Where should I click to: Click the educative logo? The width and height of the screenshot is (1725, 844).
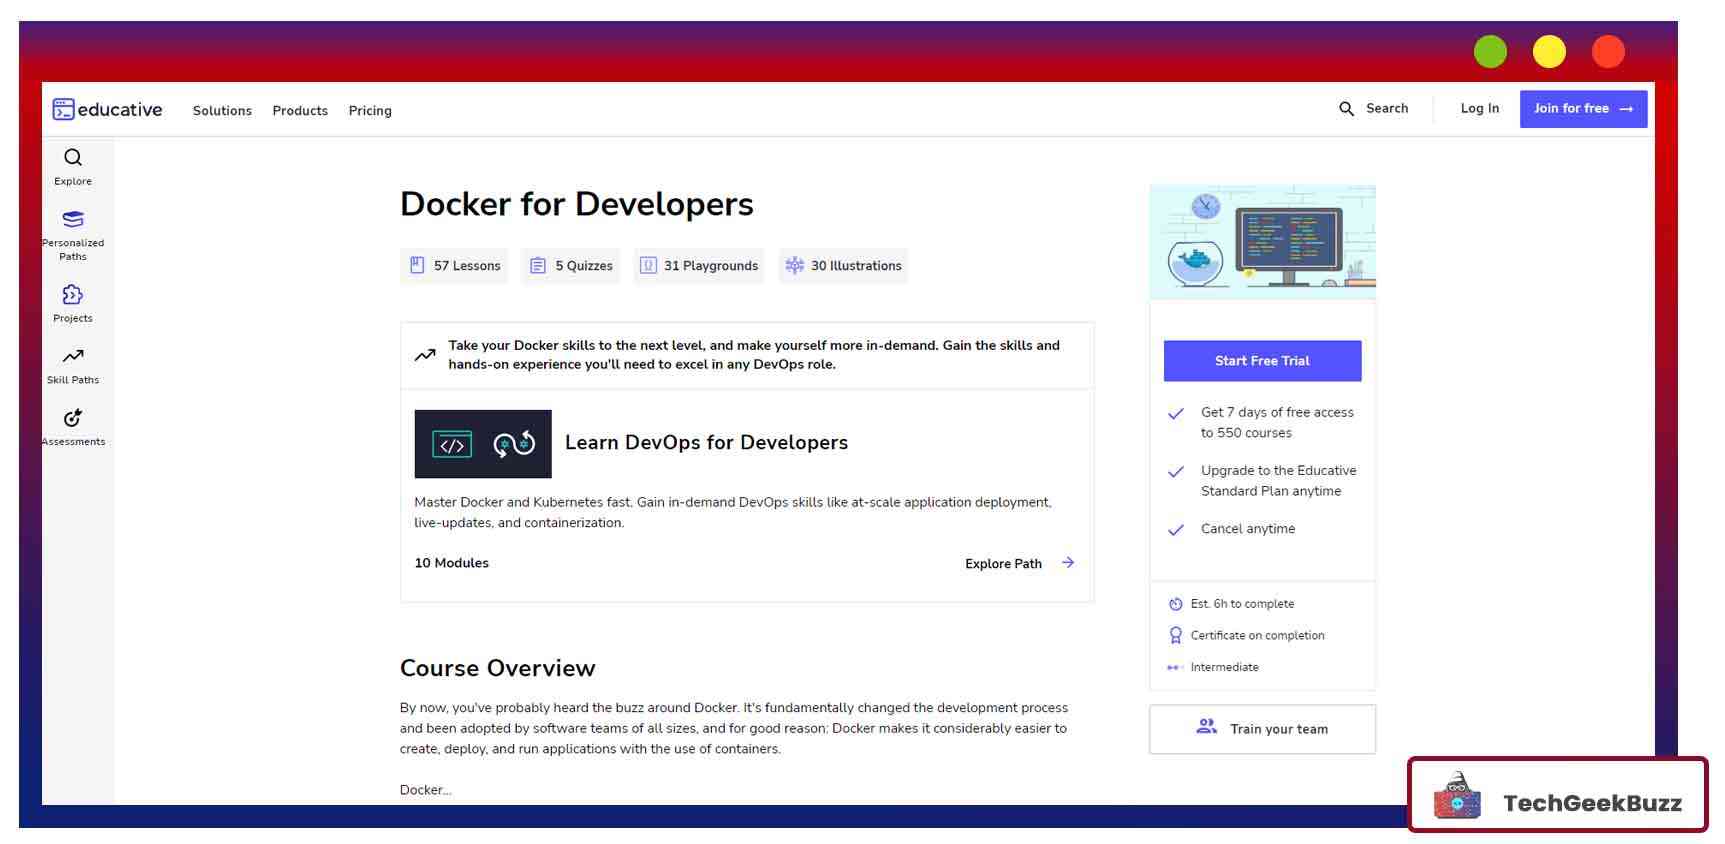tap(107, 110)
